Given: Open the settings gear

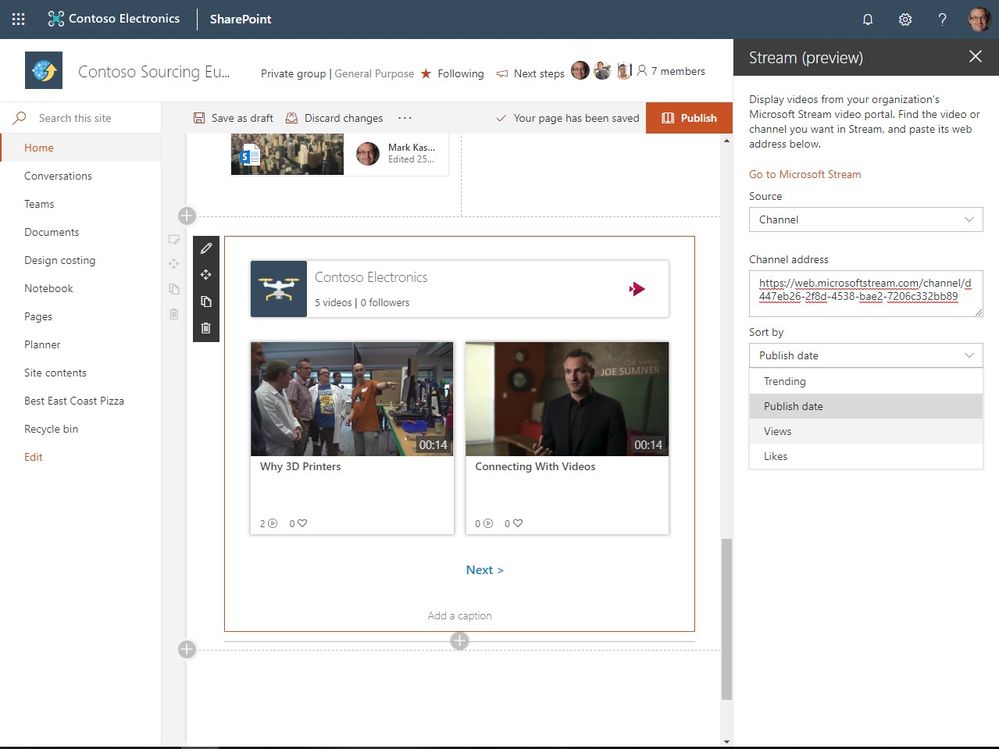Looking at the screenshot, I should (x=905, y=19).
